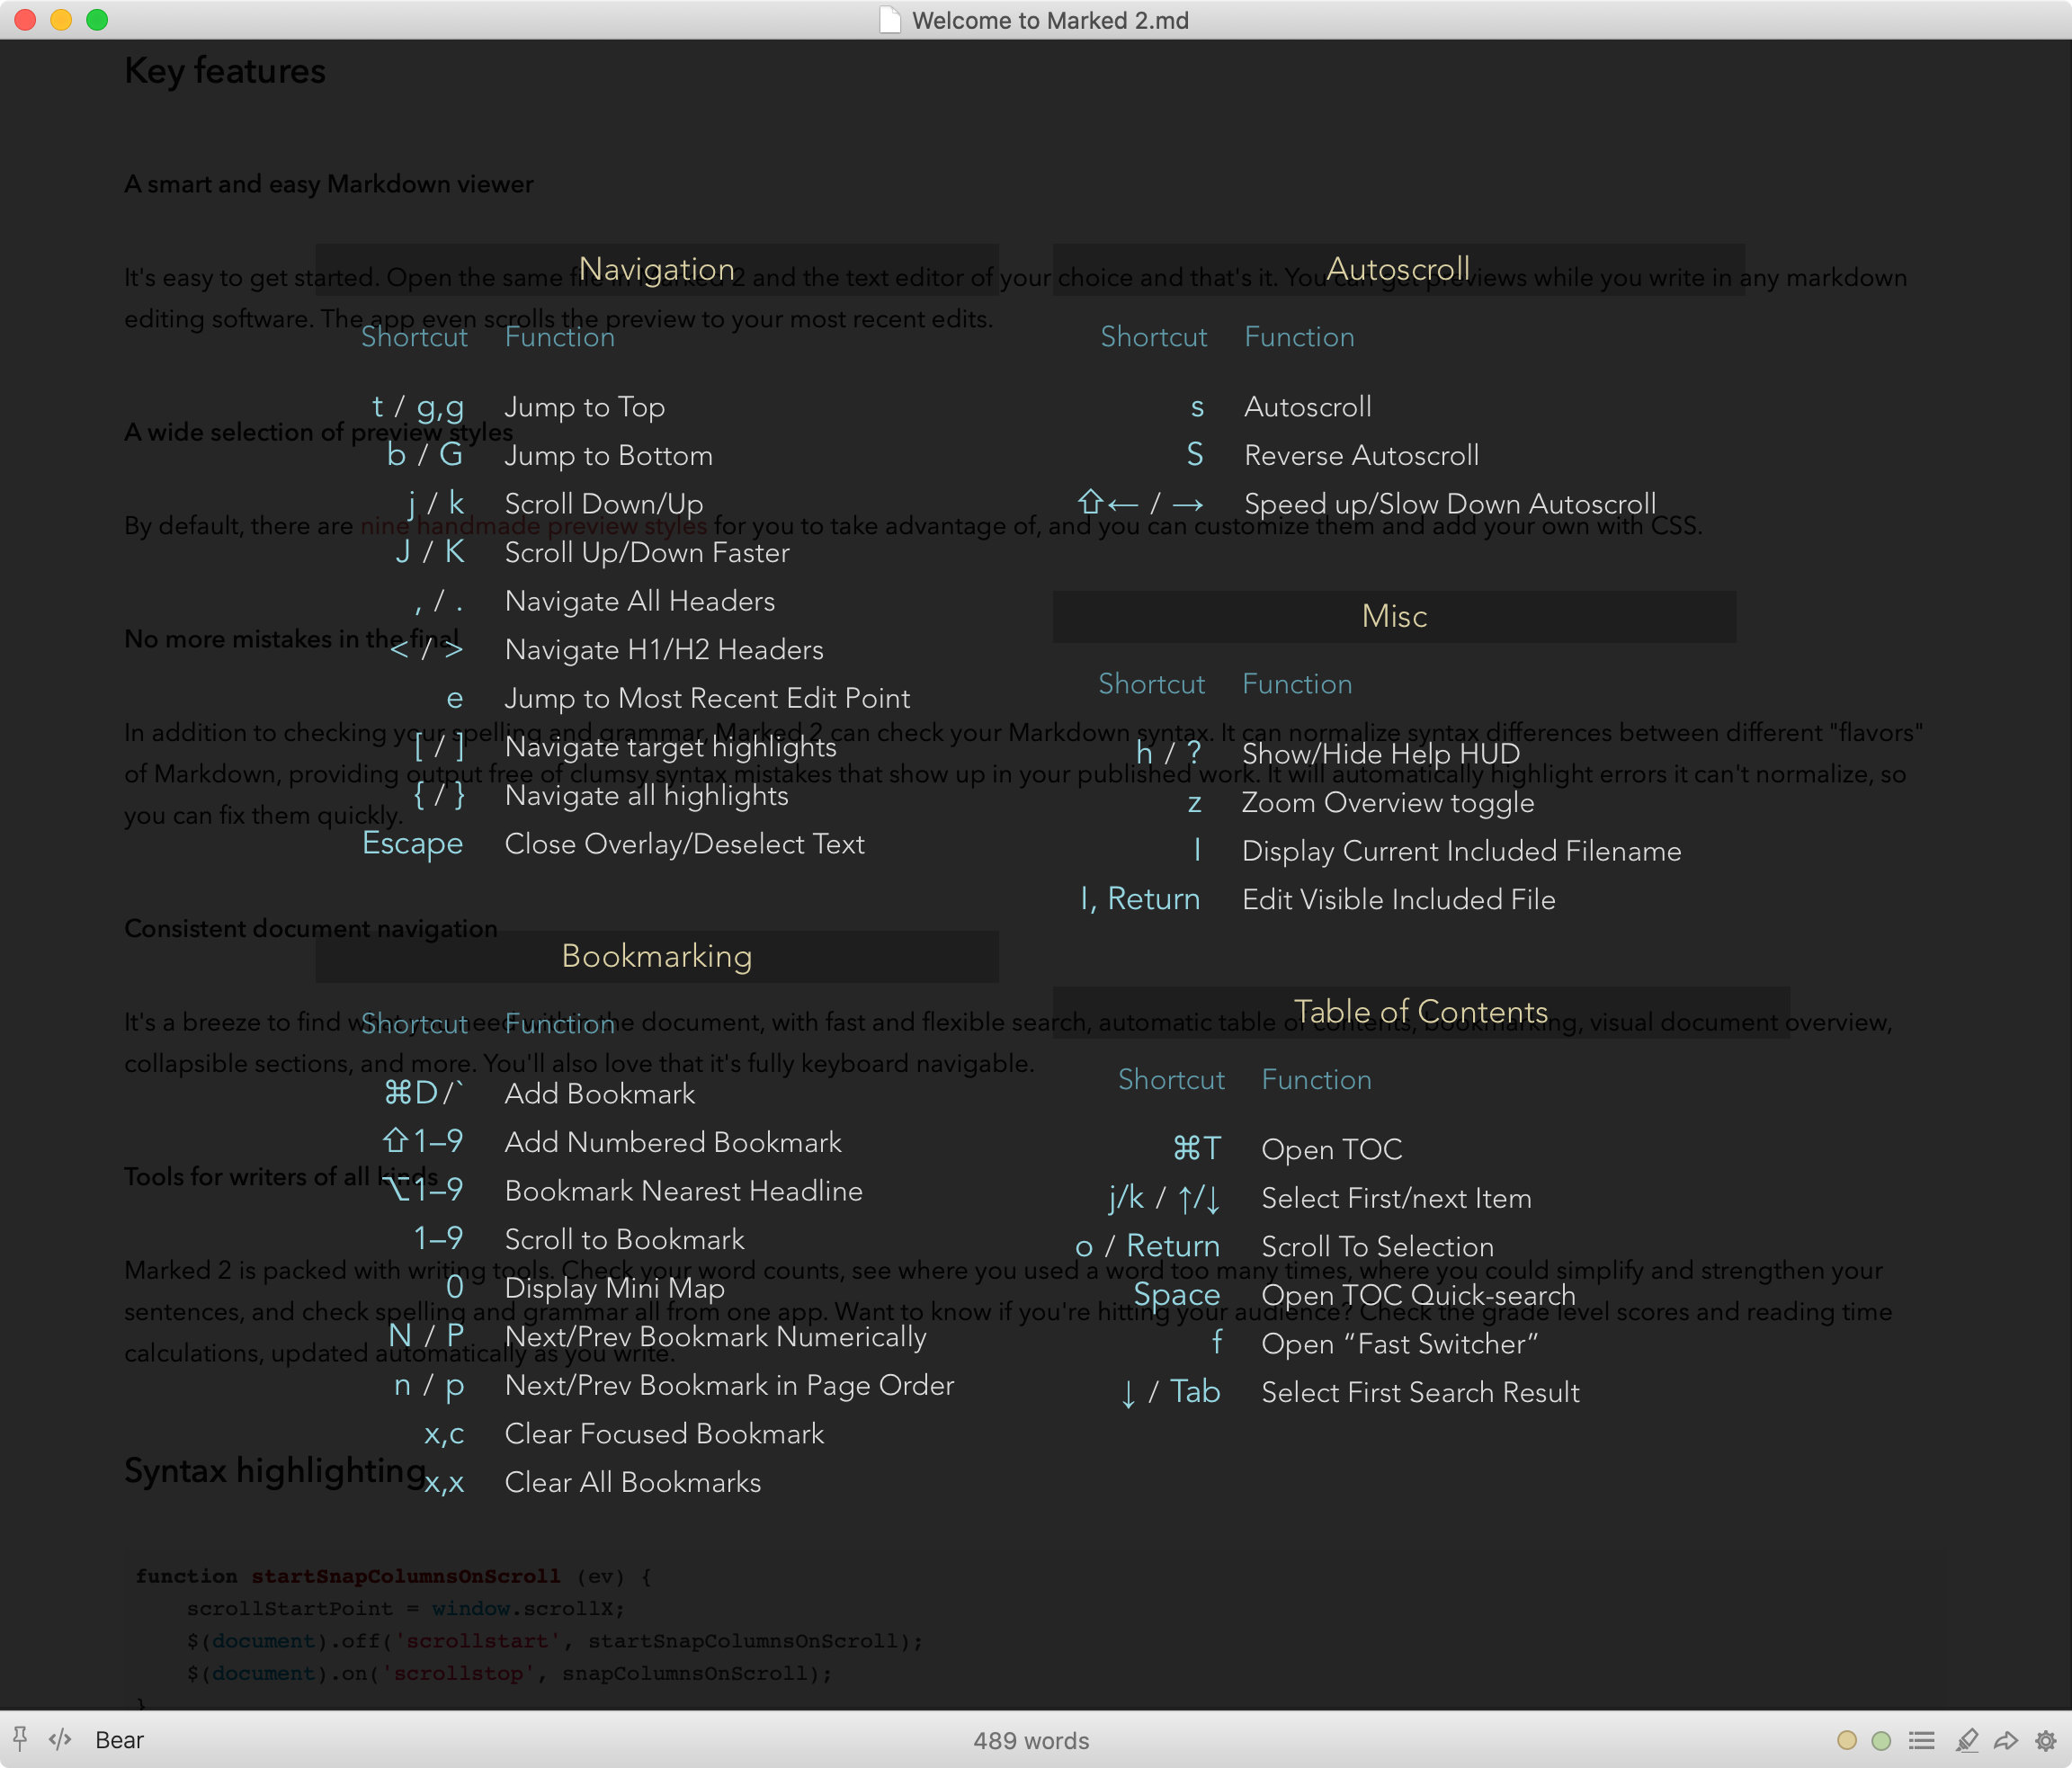
Task: Click 'Jump to Most Recent Edit Point'
Action: 708,698
